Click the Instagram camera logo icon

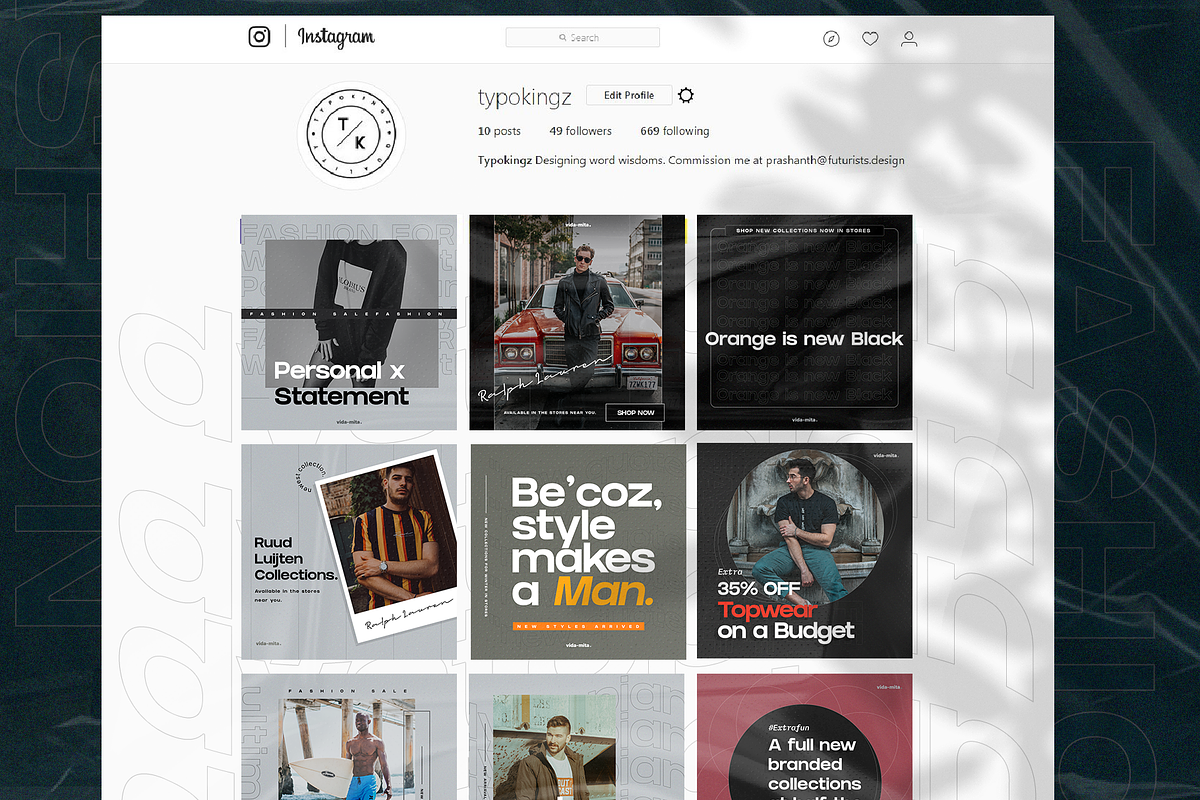(x=259, y=37)
